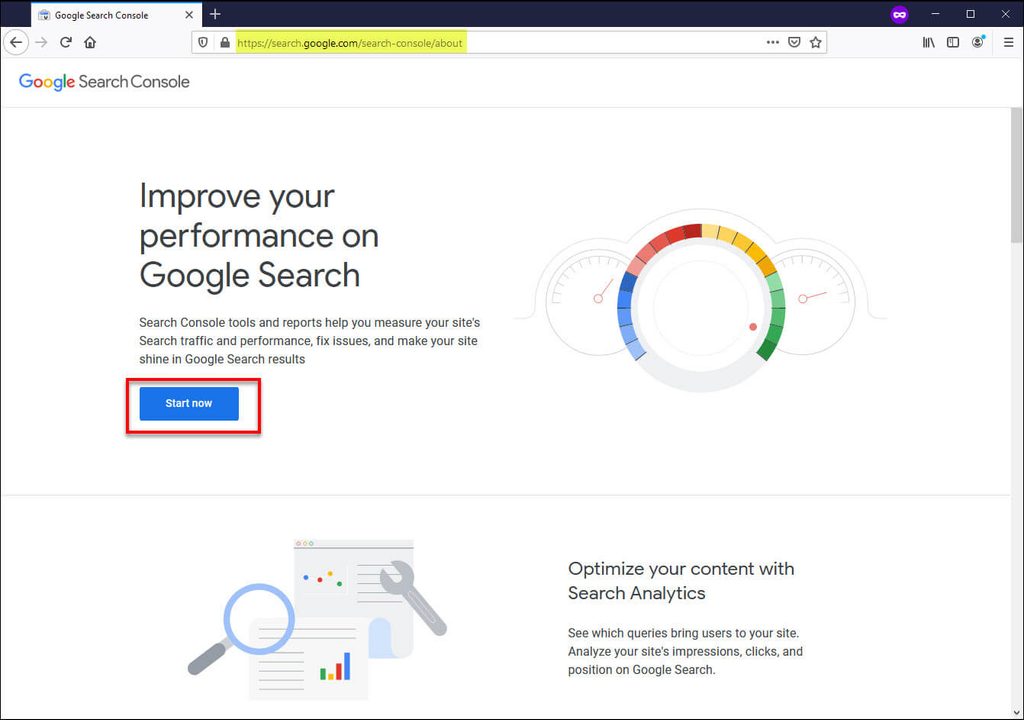Save page to Pocket
1024x720 pixels.
(794, 42)
